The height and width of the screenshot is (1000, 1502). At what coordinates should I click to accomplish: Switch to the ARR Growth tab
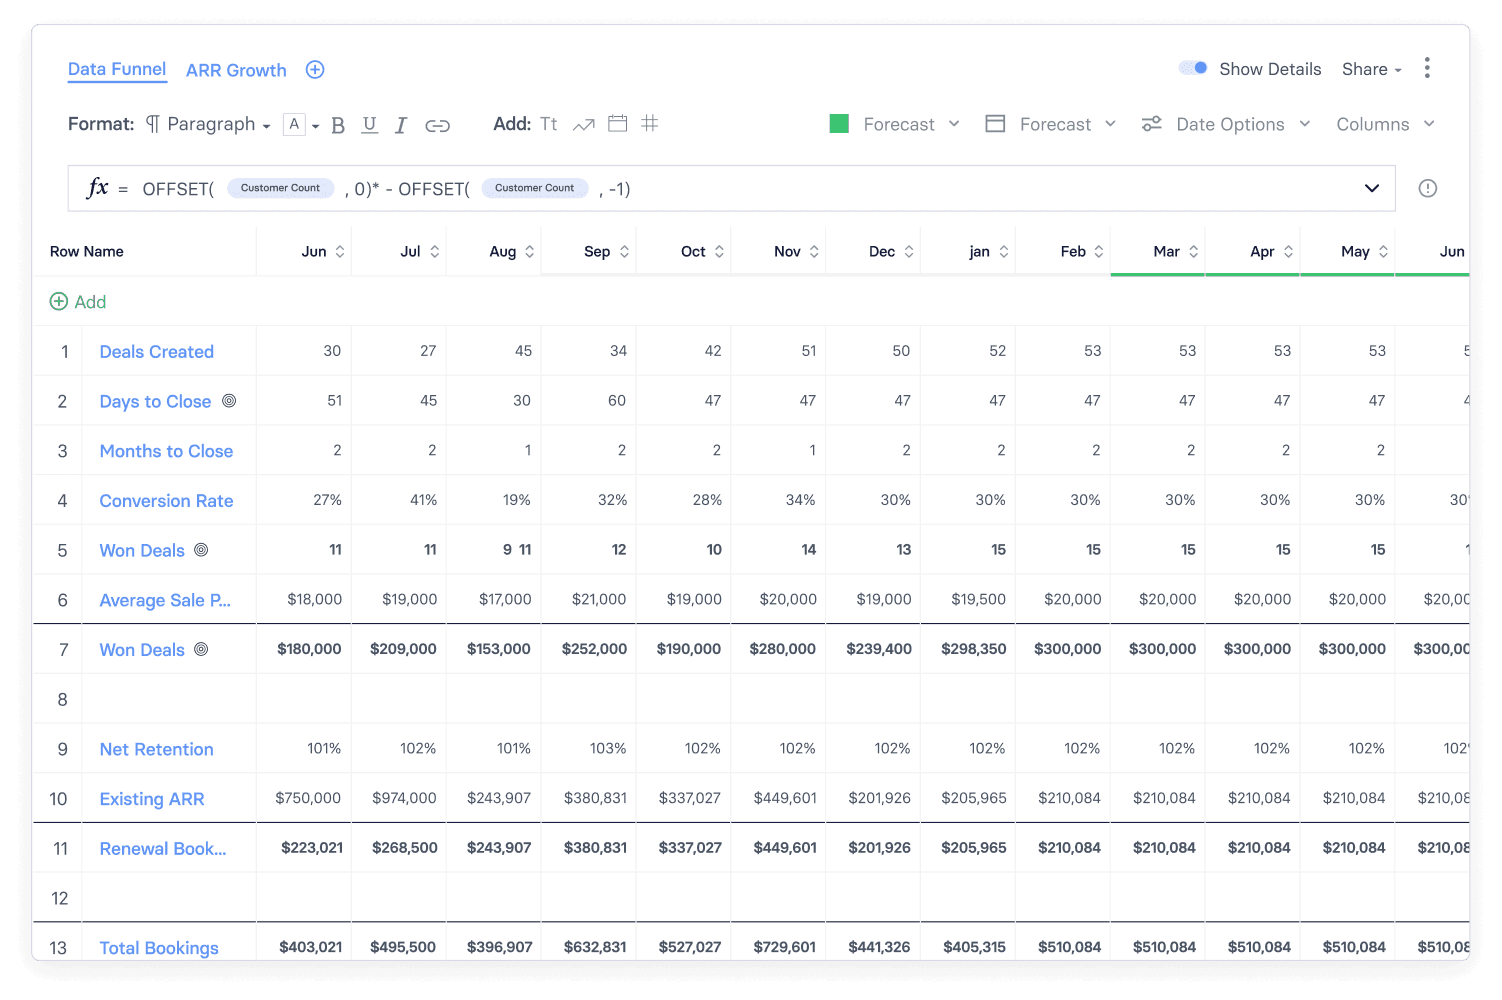click(x=236, y=70)
